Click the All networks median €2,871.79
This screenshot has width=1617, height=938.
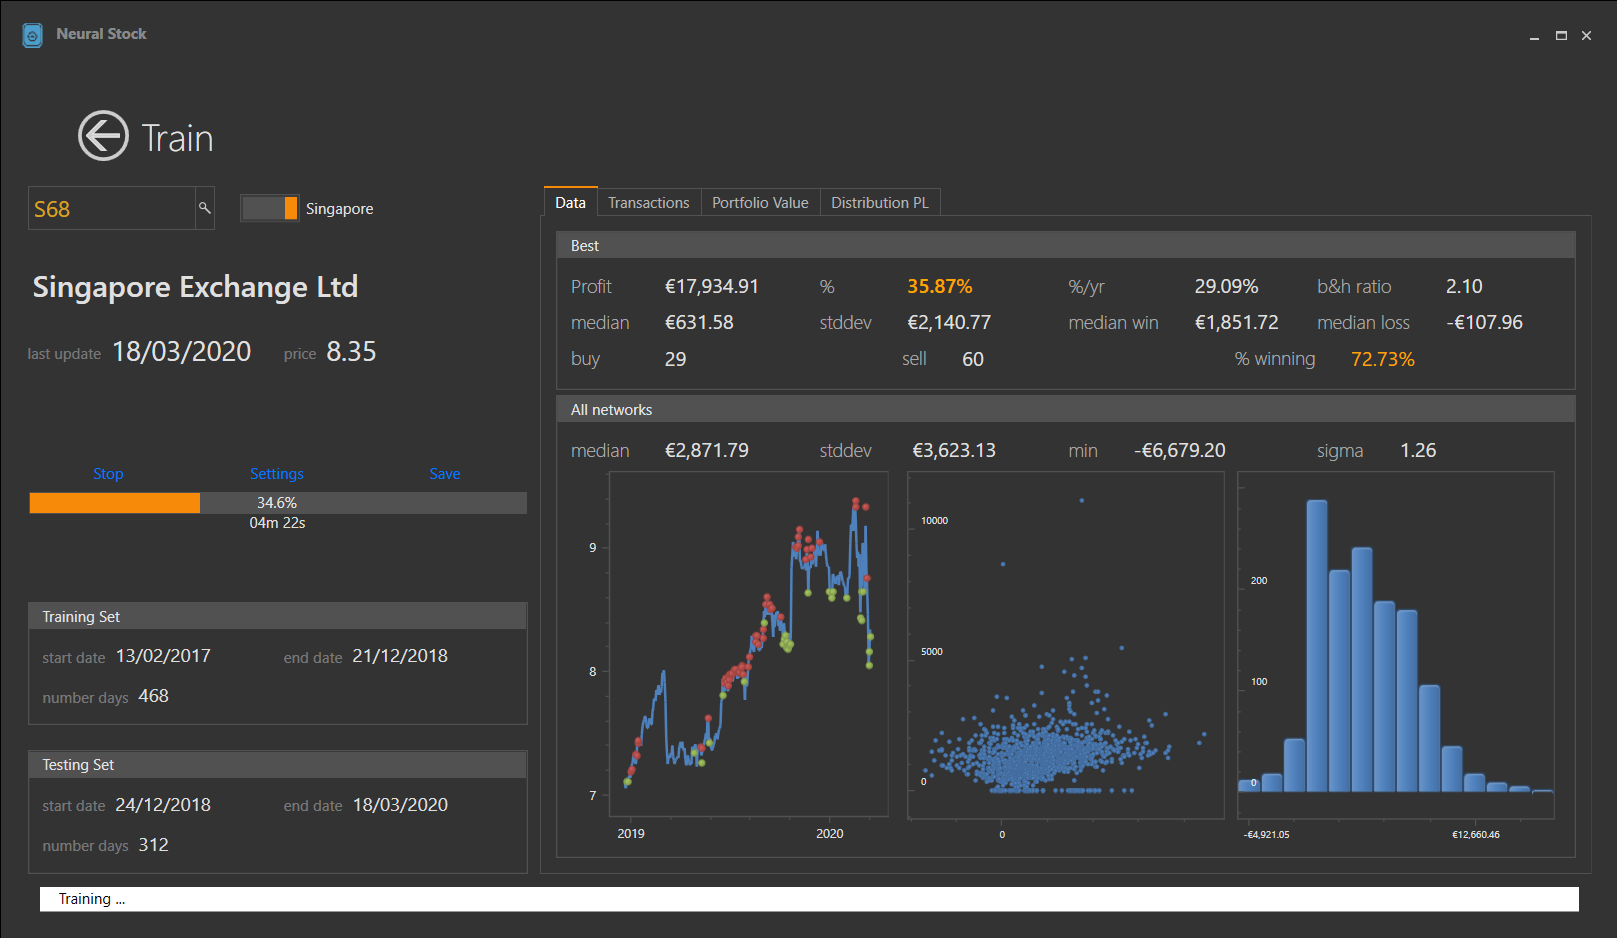[707, 450]
